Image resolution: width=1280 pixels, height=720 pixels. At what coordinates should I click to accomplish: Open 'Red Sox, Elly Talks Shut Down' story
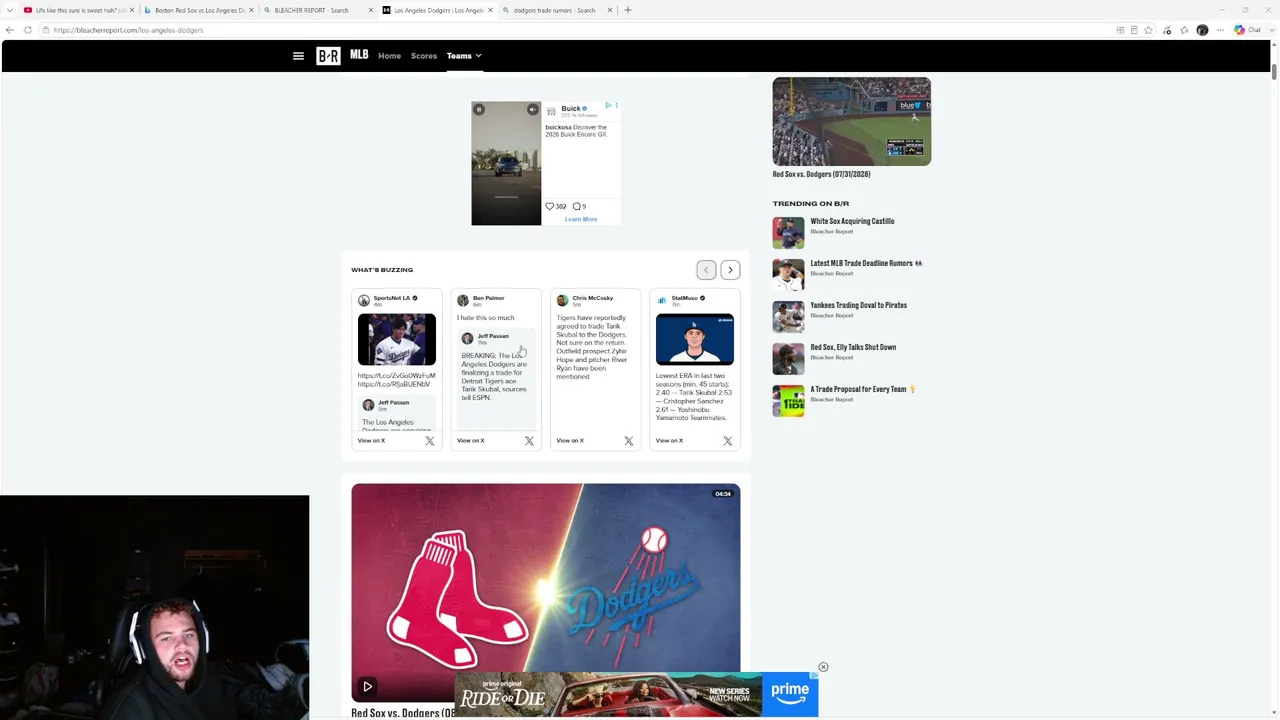[853, 347]
